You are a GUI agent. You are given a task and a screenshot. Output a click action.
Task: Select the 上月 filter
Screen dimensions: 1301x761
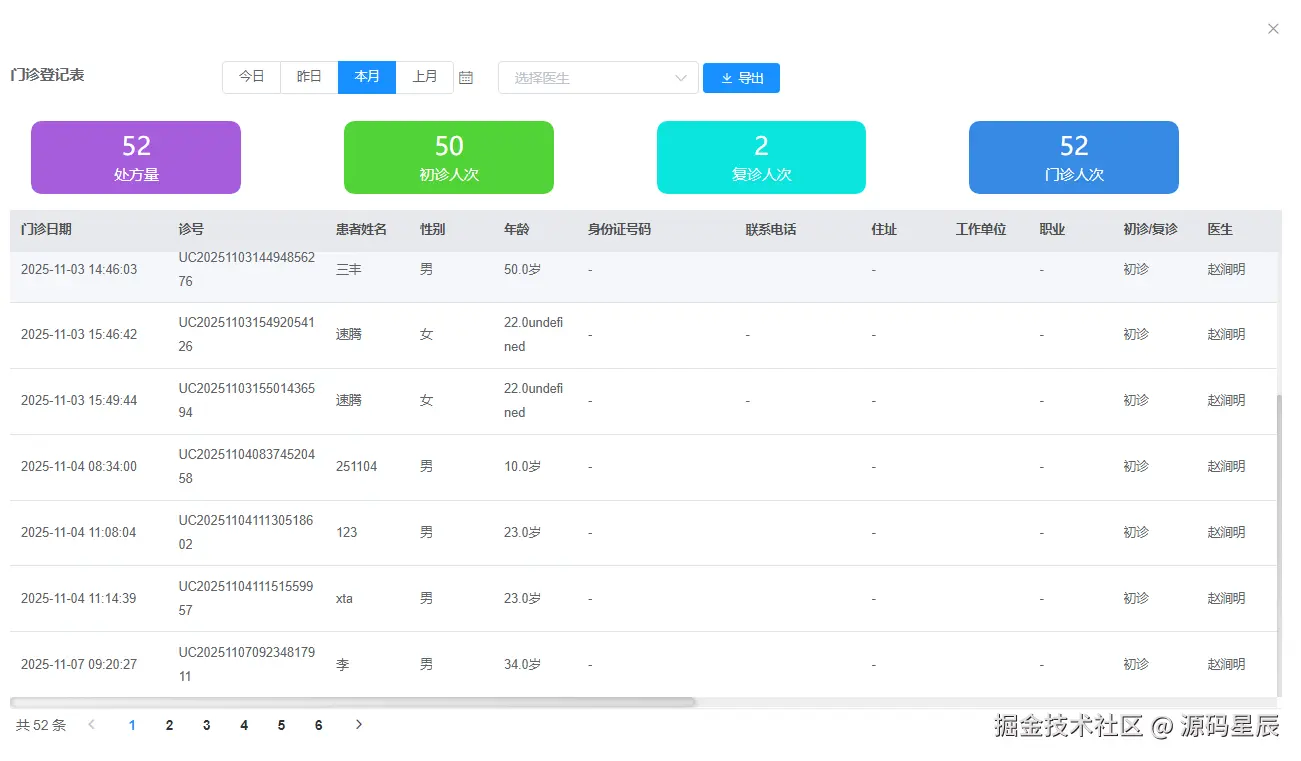click(x=425, y=77)
